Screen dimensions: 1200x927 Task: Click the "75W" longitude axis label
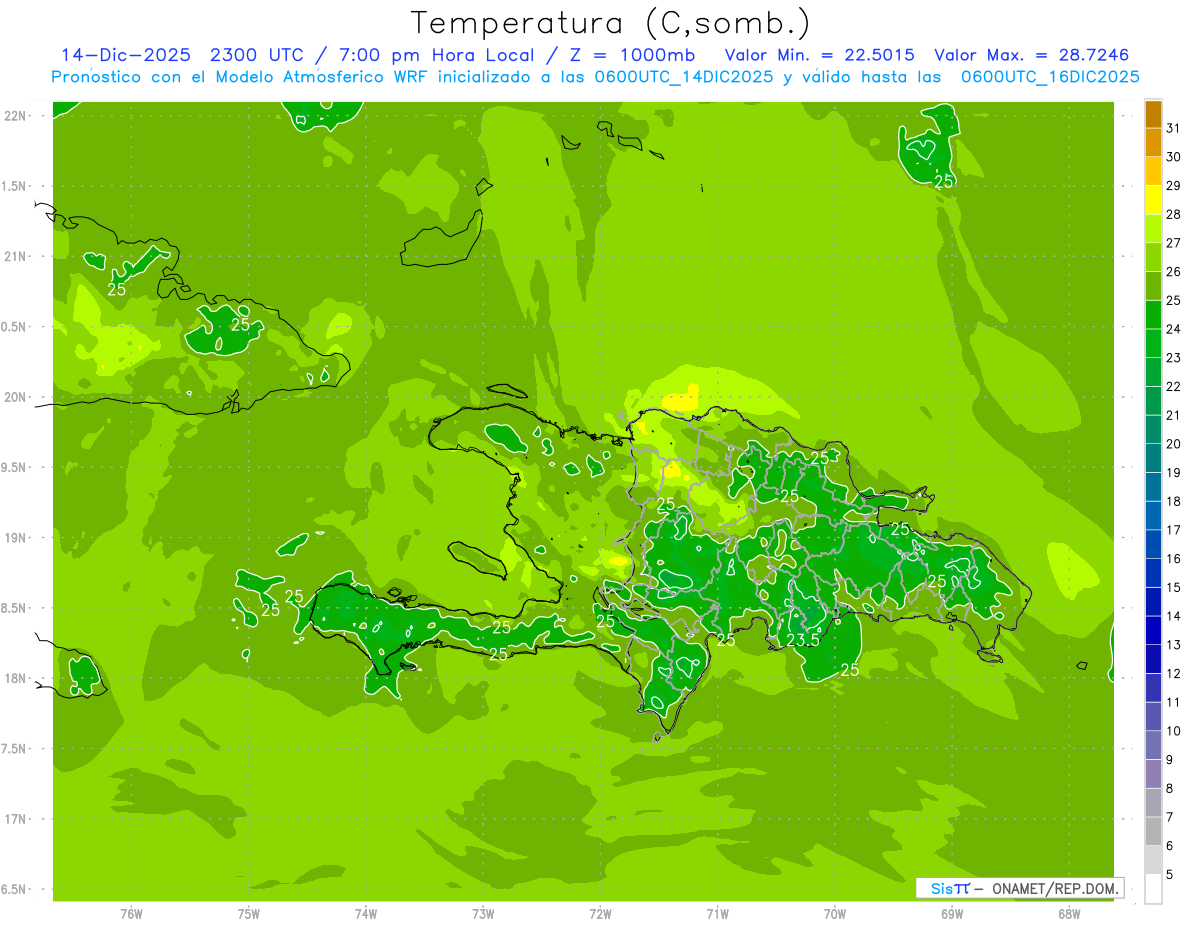click(249, 914)
